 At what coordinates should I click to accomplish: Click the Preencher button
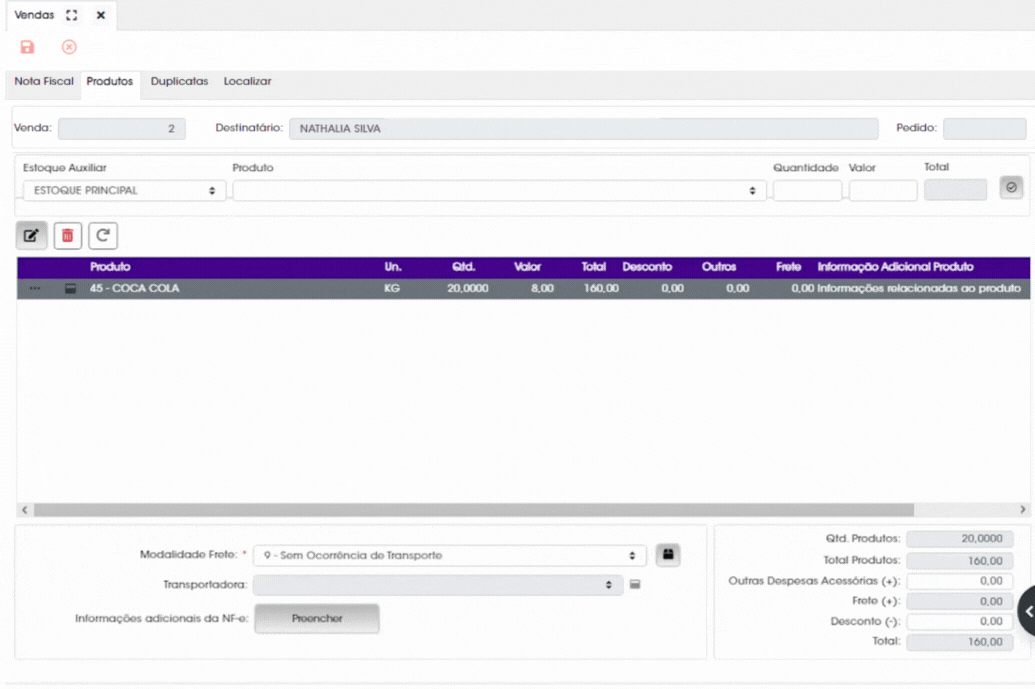point(317,618)
